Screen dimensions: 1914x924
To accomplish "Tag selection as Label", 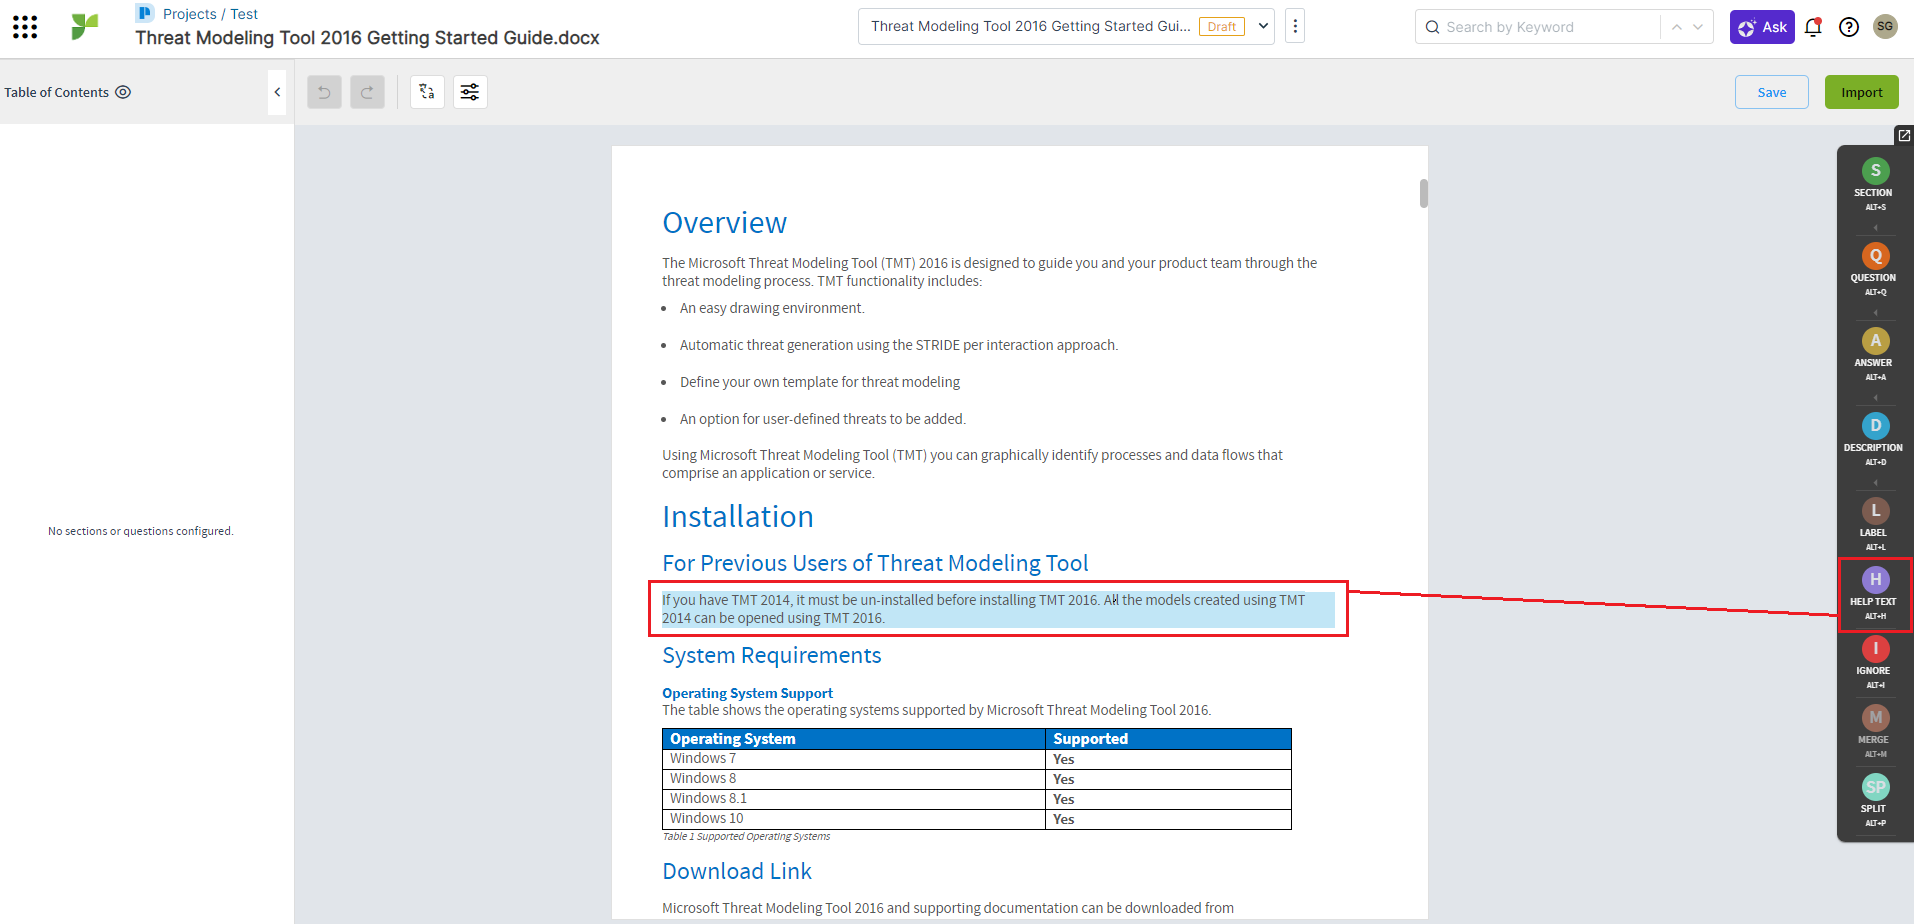I will point(1875,524).
